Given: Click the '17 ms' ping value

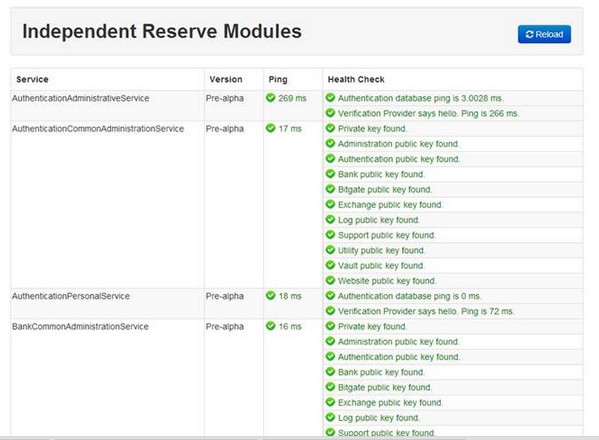Looking at the screenshot, I should pos(290,129).
